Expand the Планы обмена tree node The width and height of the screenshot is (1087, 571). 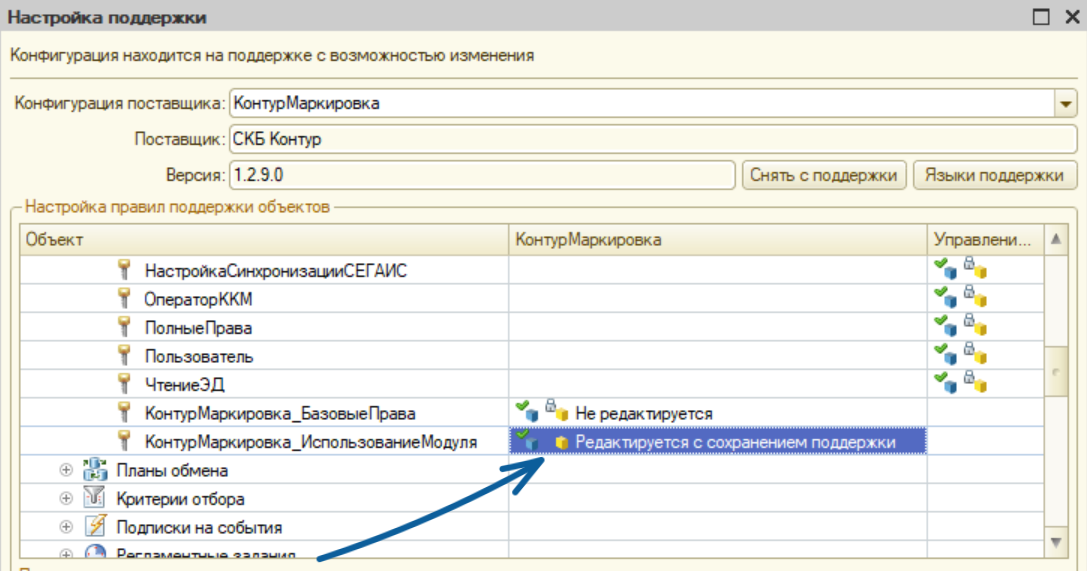pyautogui.click(x=66, y=470)
